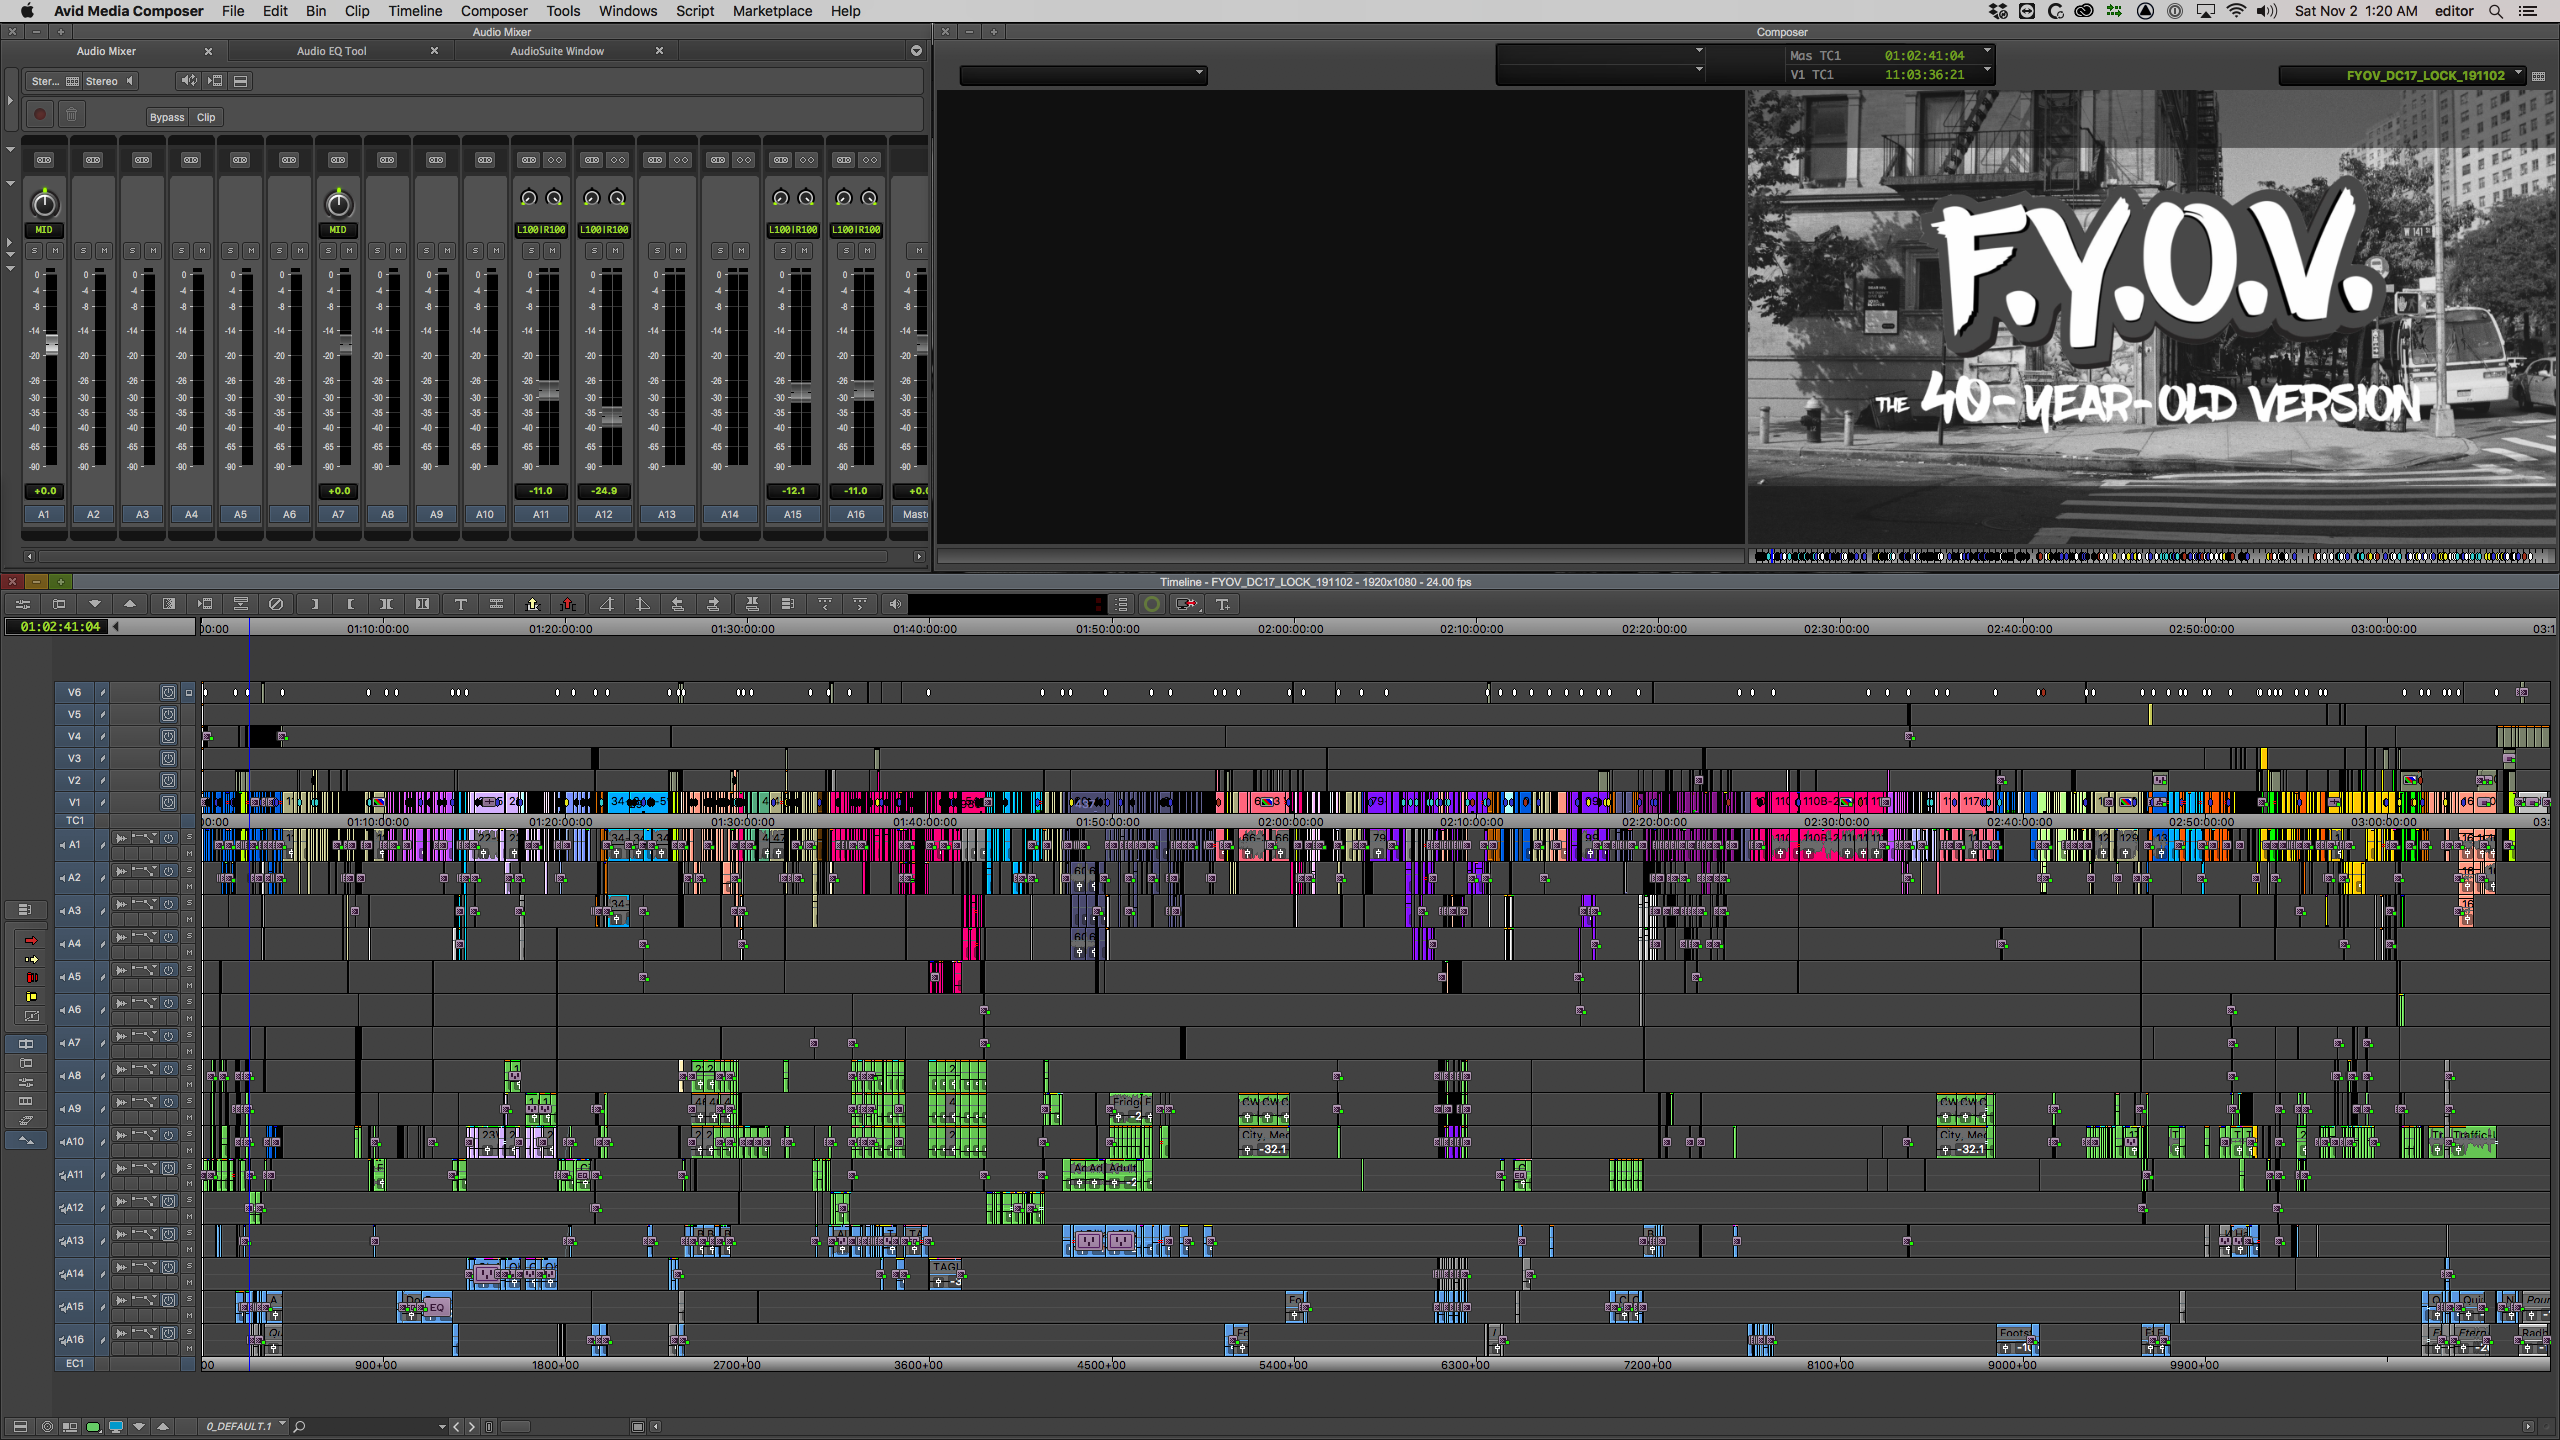Click the blue monitor icon at timeline bottom

click(116, 1426)
